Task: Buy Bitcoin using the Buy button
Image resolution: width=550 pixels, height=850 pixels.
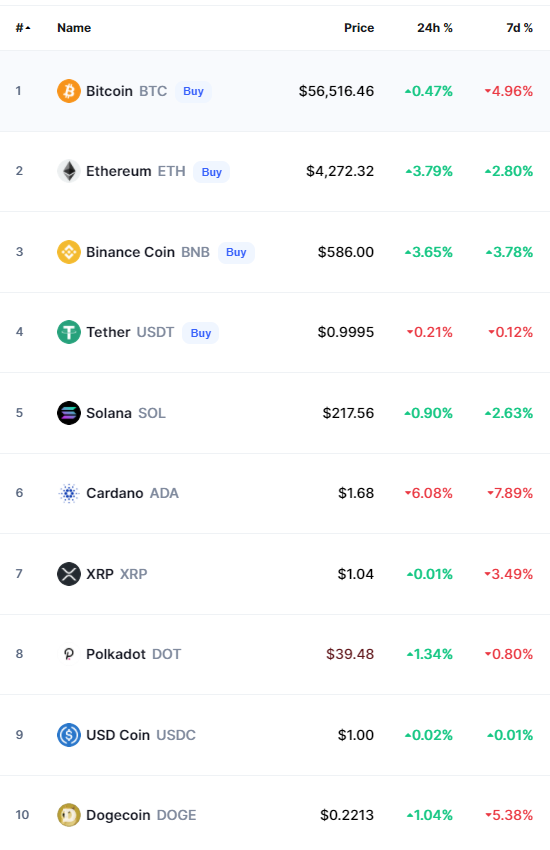Action: coord(193,91)
